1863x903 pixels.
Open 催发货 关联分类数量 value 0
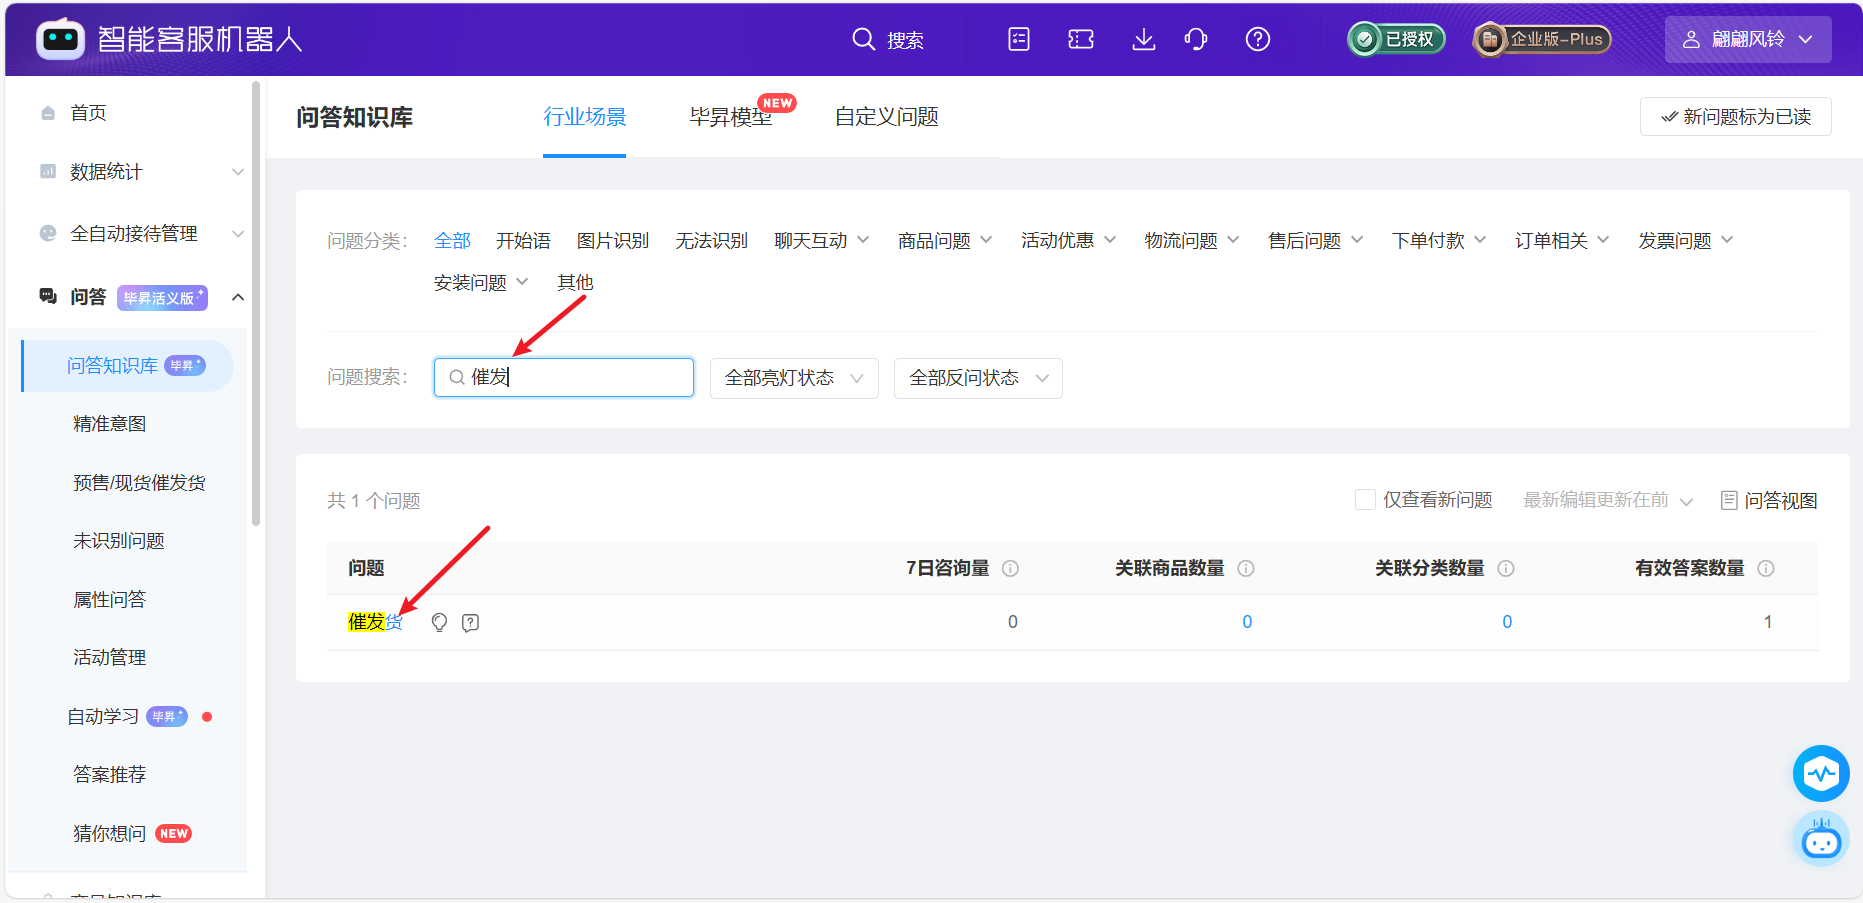1507,622
